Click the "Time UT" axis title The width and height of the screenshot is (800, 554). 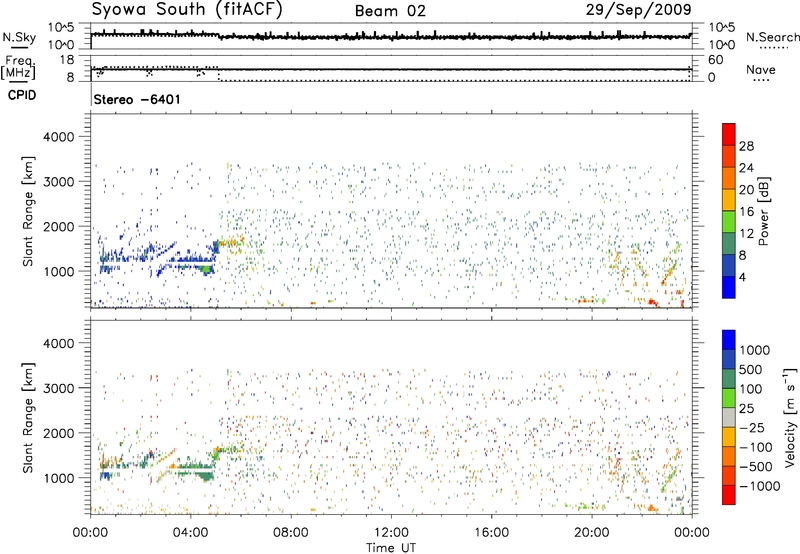pyautogui.click(x=391, y=548)
